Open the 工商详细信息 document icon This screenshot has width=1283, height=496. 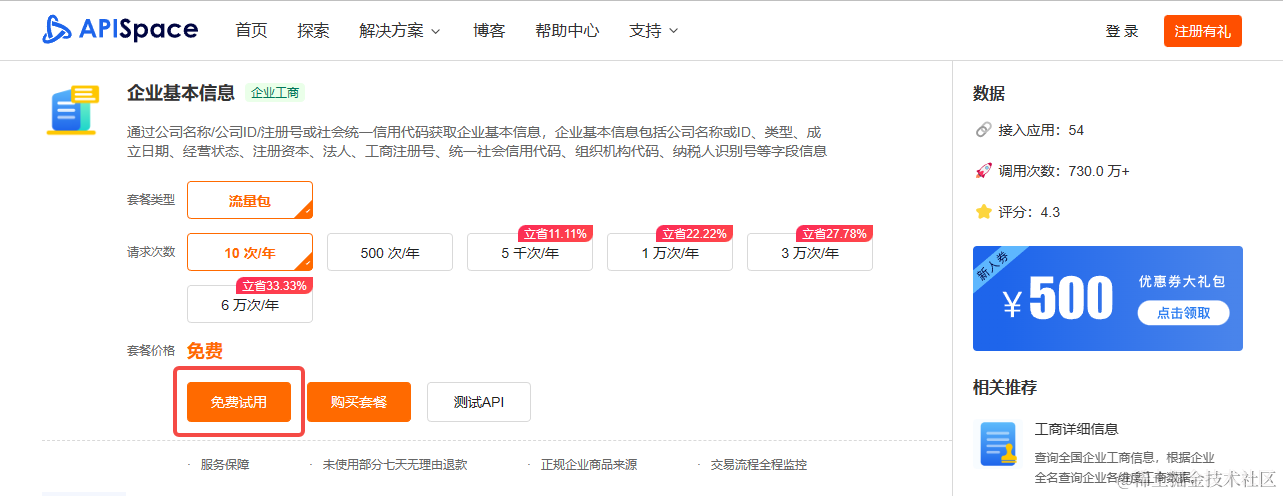(997, 445)
